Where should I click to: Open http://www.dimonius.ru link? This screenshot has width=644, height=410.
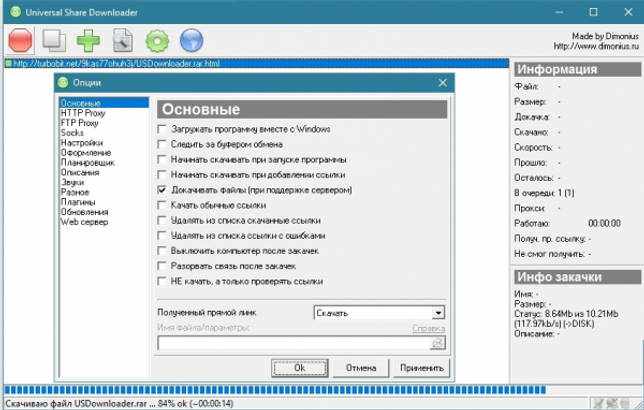click(x=596, y=46)
